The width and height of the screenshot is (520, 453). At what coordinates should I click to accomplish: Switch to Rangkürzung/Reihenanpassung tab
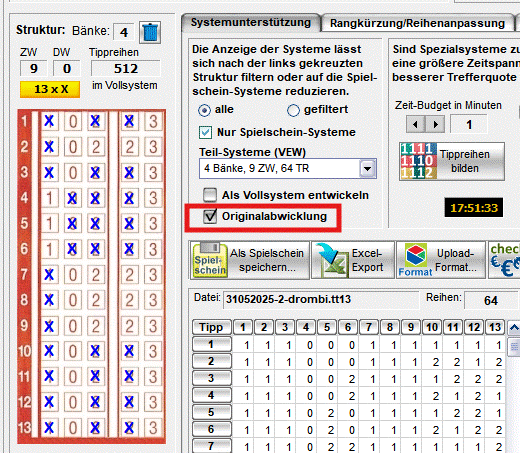pos(417,23)
